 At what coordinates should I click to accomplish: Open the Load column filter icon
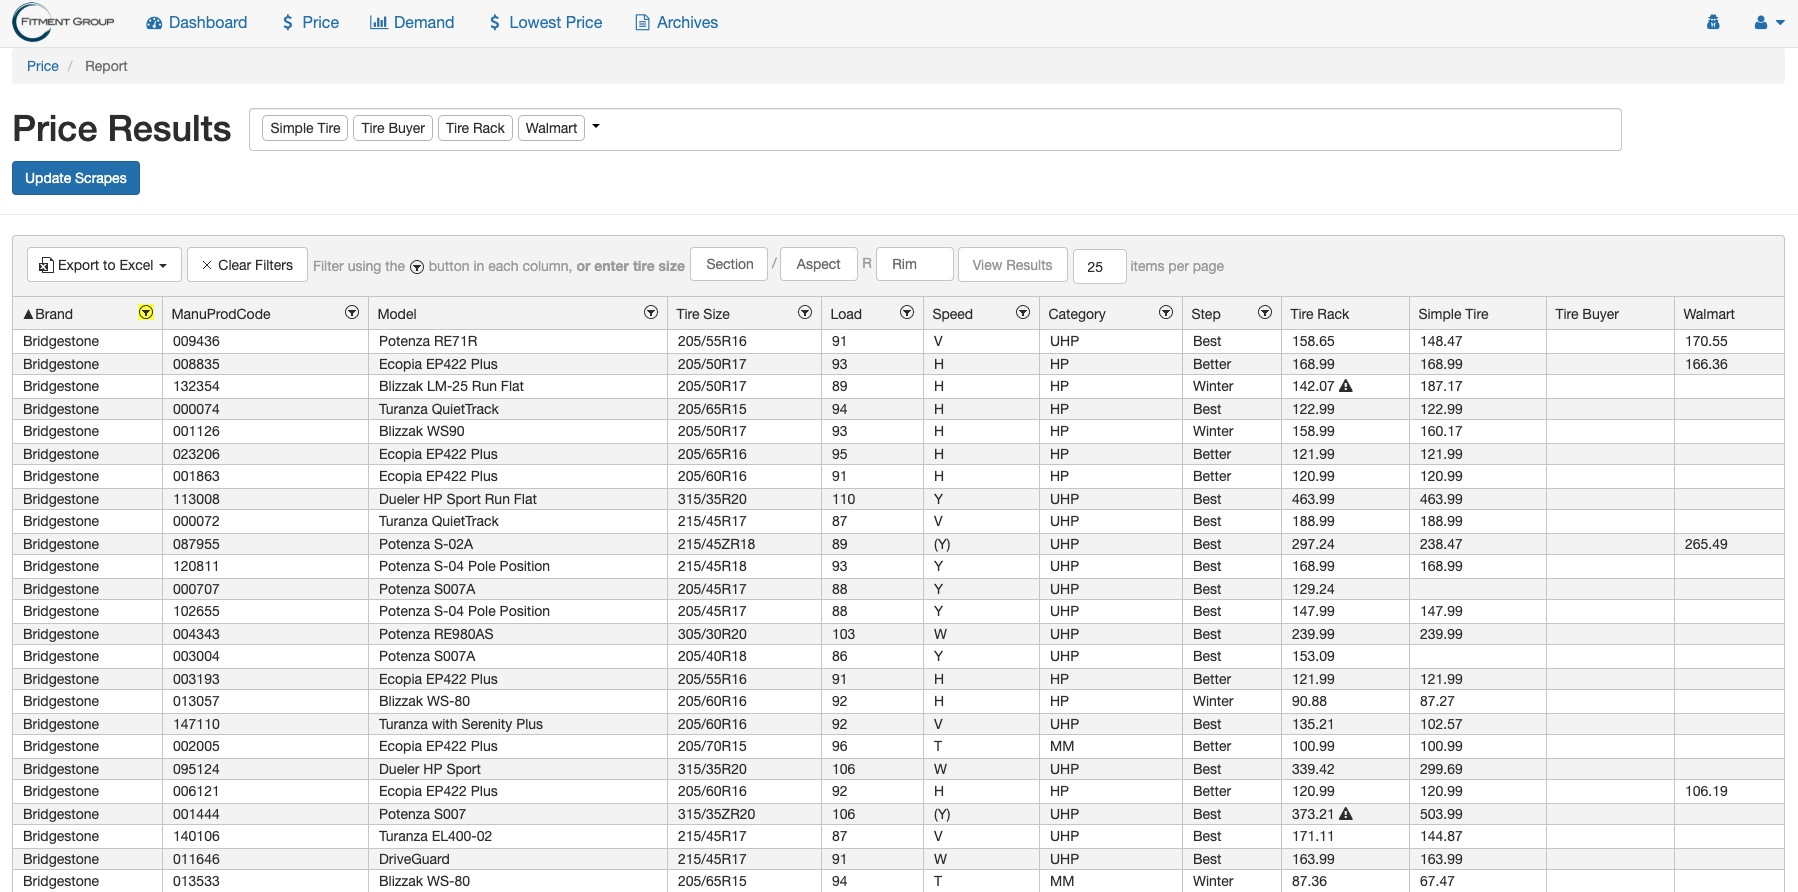[907, 313]
